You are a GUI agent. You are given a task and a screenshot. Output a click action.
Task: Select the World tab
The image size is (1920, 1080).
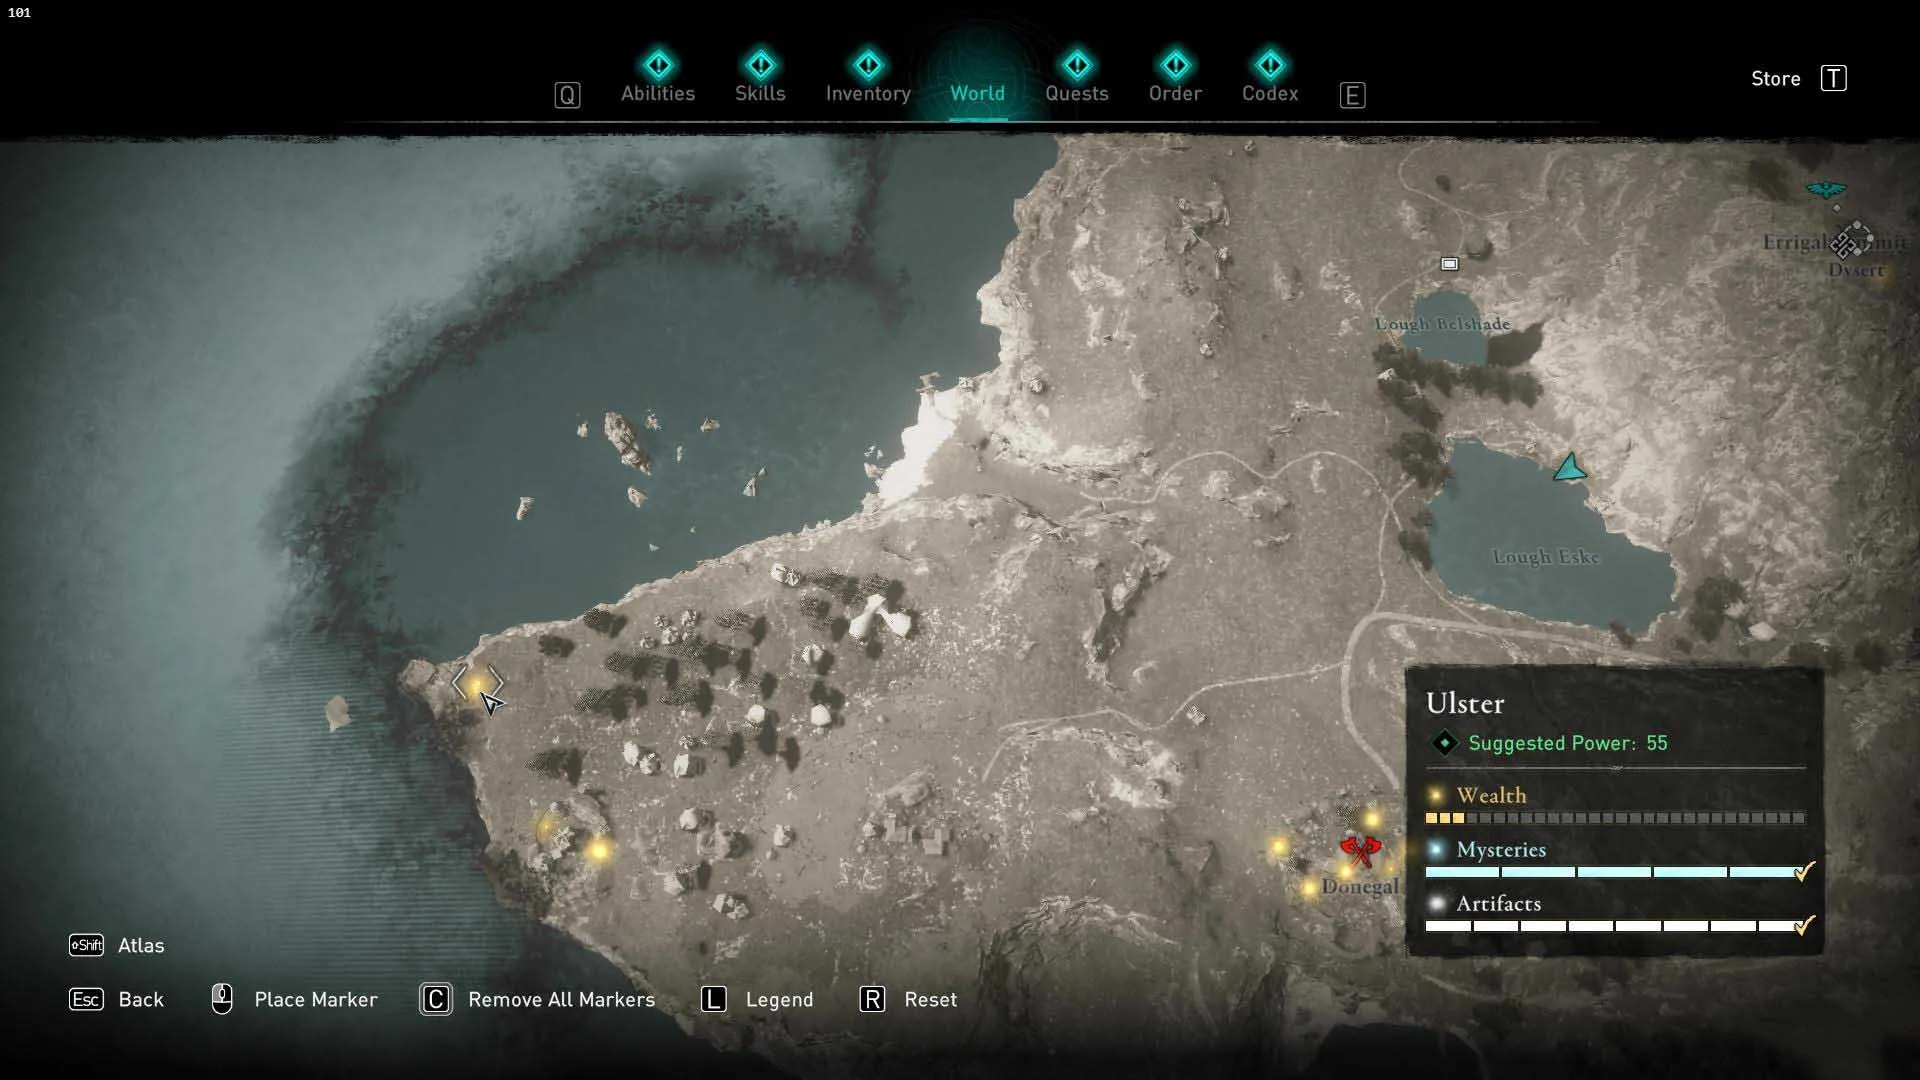977,93
